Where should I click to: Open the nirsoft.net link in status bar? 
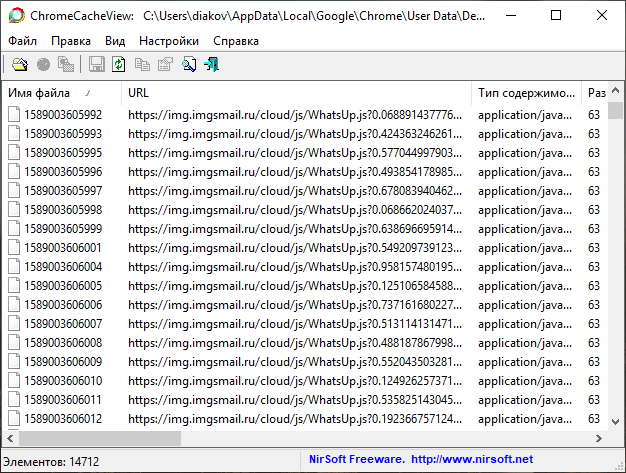pyautogui.click(x=472, y=459)
